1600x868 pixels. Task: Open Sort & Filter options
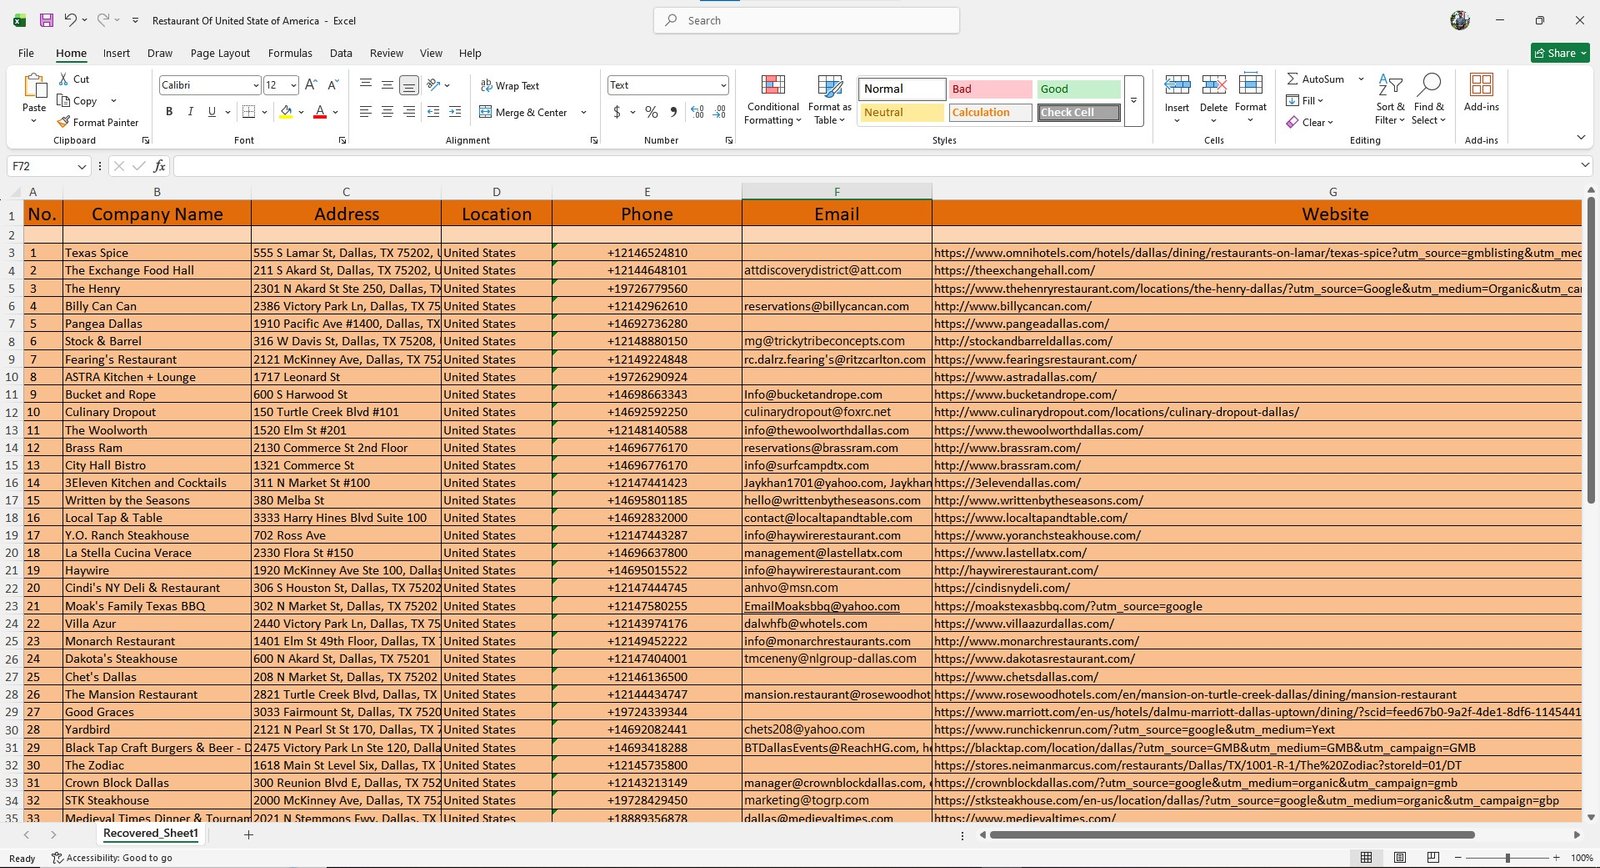point(1390,99)
